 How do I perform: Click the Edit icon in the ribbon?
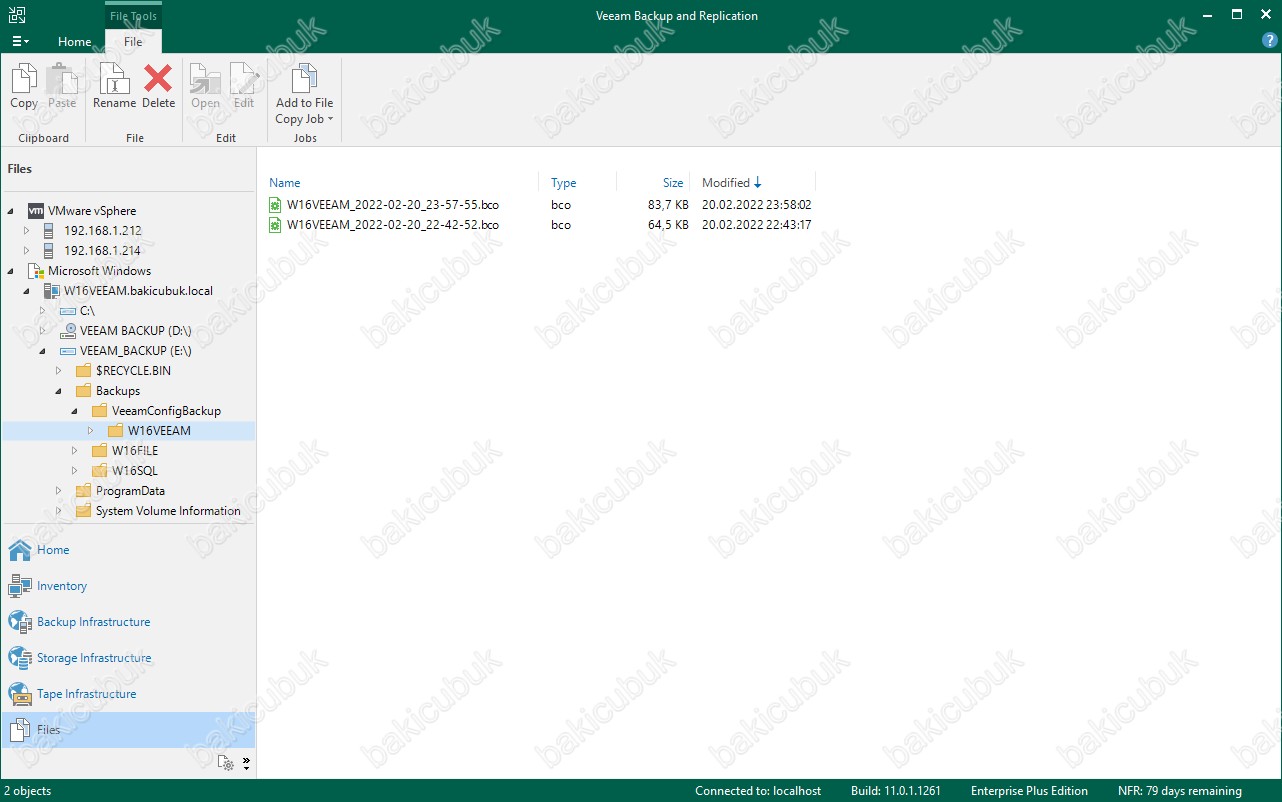[x=244, y=78]
